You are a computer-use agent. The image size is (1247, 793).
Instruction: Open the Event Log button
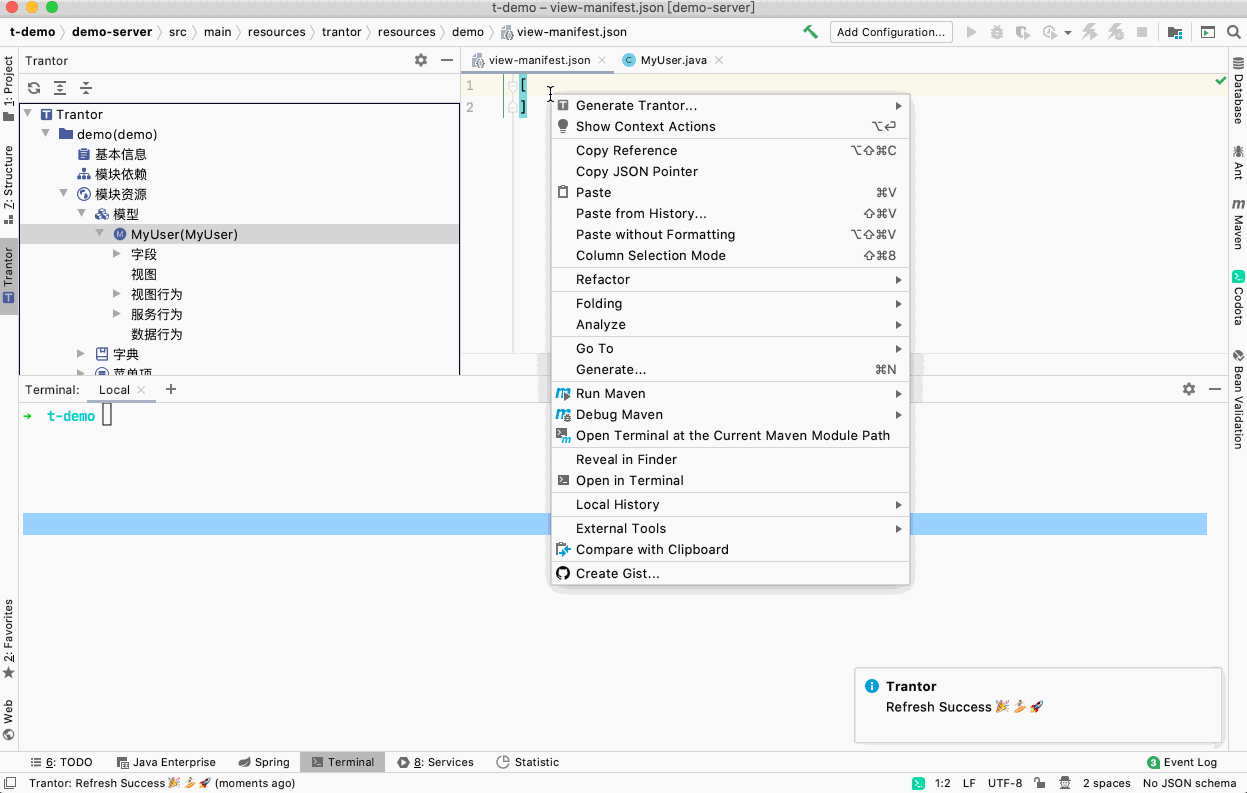(1182, 762)
